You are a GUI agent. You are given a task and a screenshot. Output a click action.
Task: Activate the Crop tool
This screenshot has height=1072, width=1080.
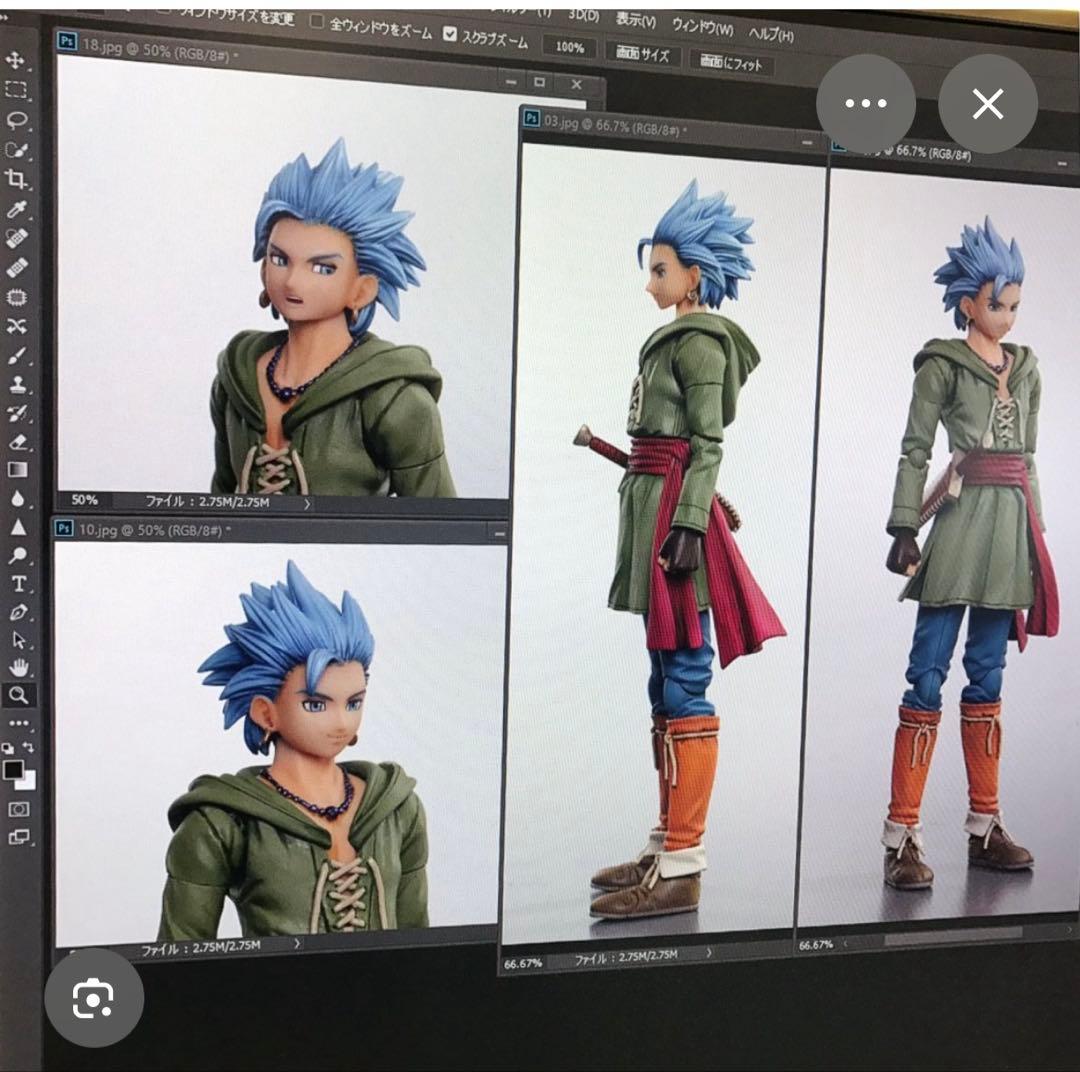(x=16, y=179)
